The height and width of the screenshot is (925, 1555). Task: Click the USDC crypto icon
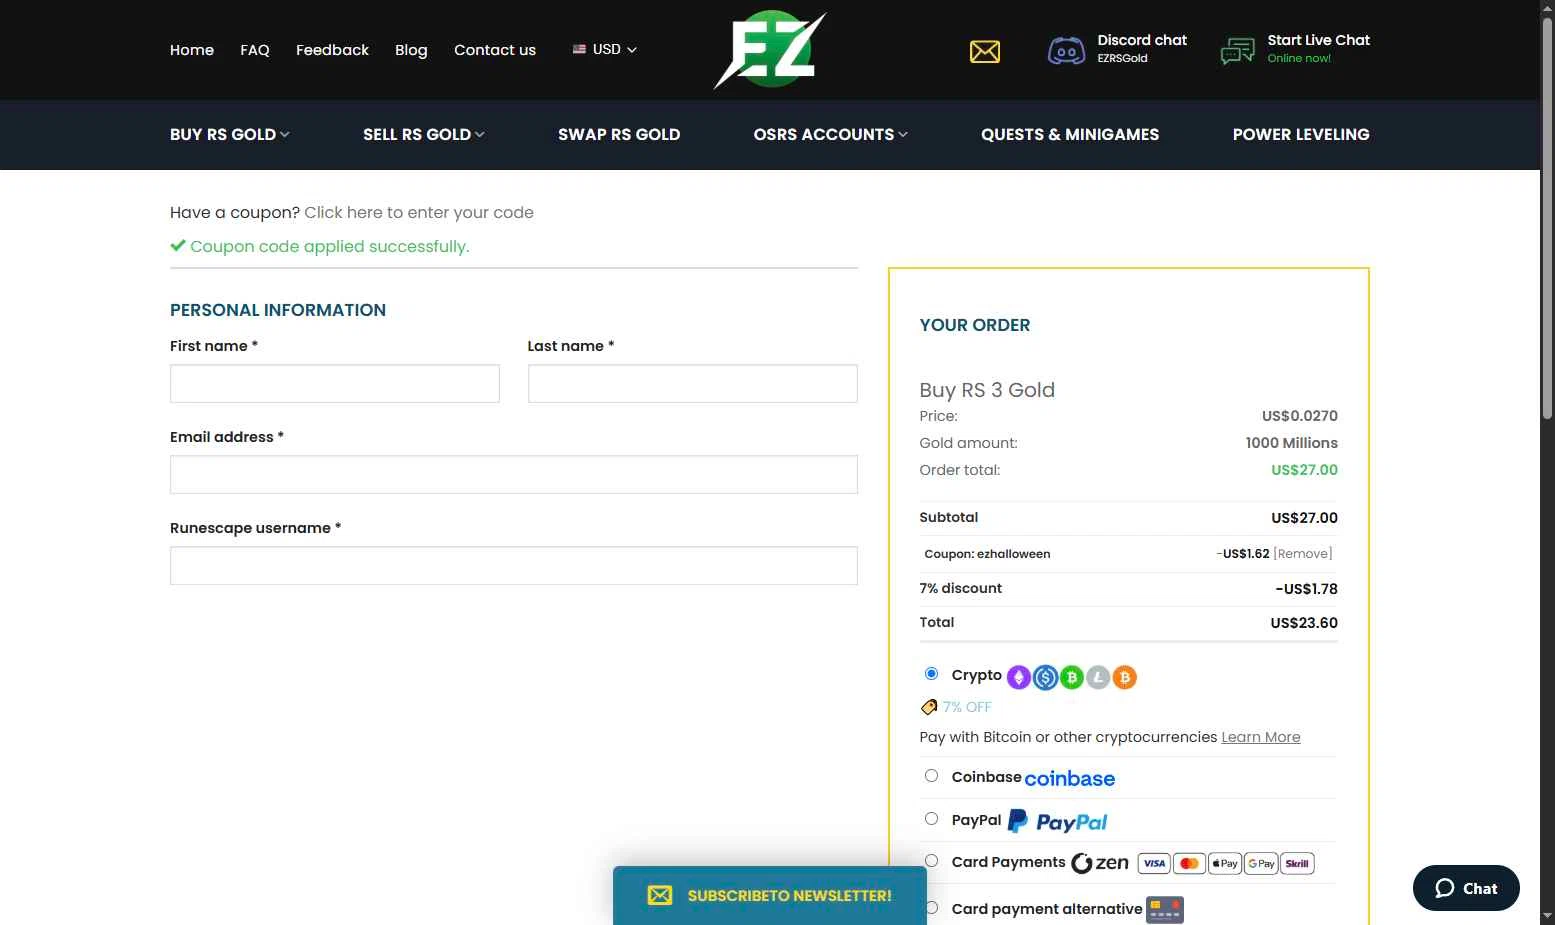tap(1045, 677)
